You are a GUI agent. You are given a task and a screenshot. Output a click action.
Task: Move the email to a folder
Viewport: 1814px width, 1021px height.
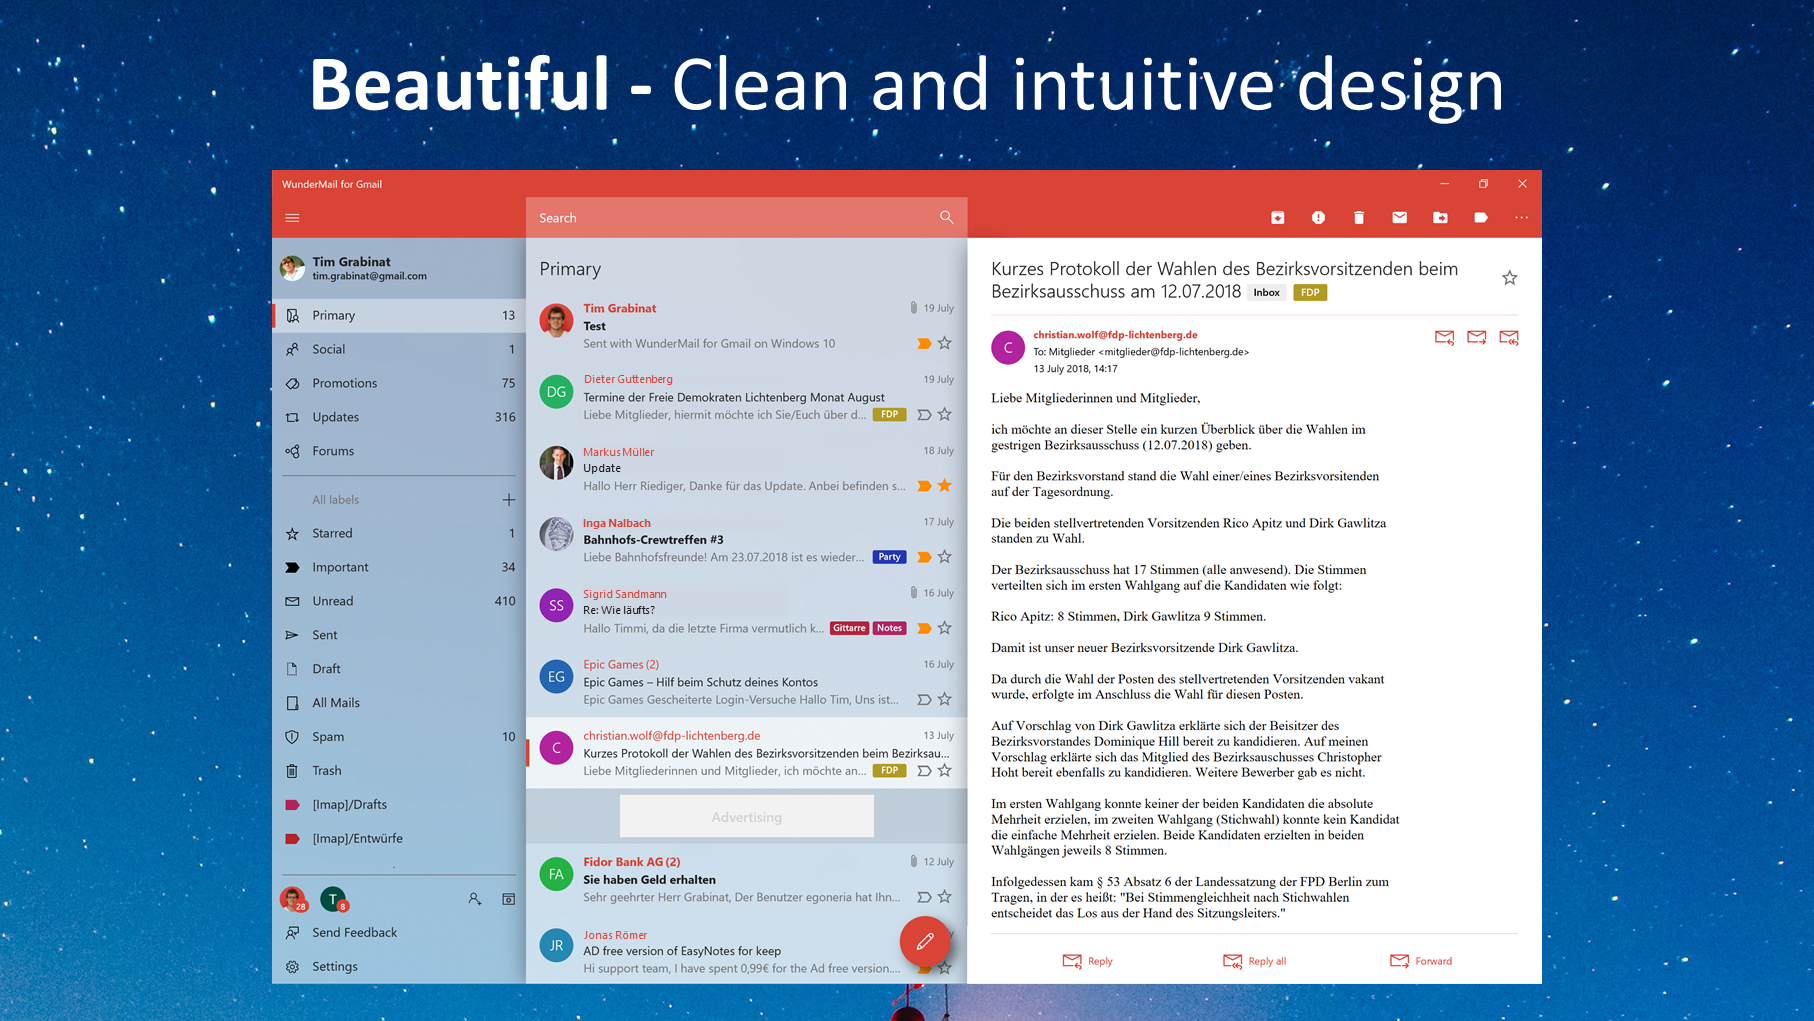click(1440, 217)
